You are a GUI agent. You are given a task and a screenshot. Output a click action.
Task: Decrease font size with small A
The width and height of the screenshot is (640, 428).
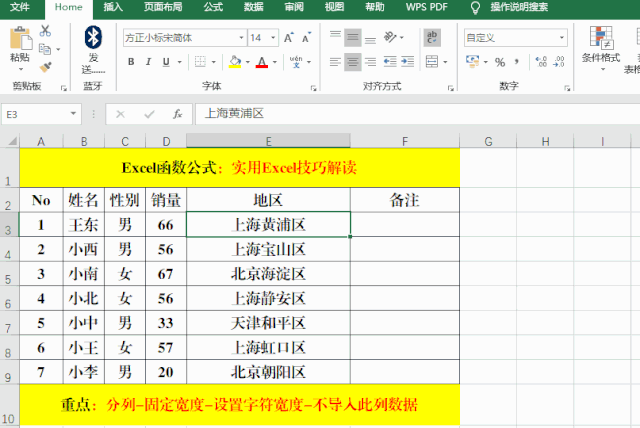[306, 38]
